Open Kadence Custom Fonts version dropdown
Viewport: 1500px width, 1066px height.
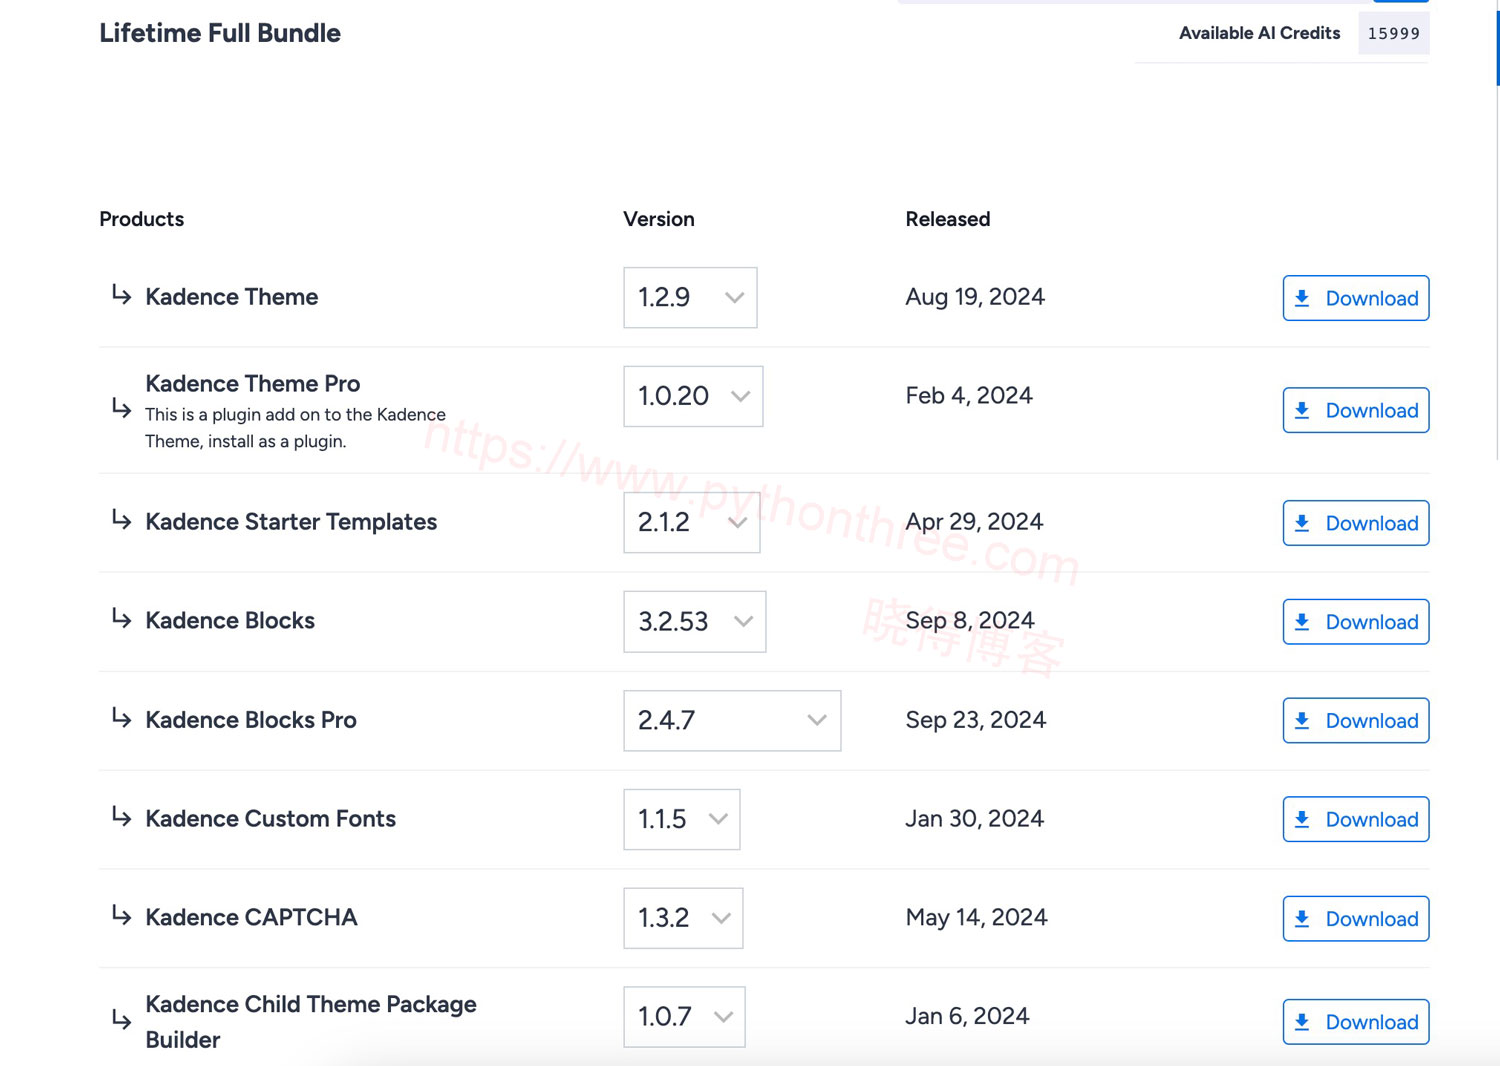[681, 819]
